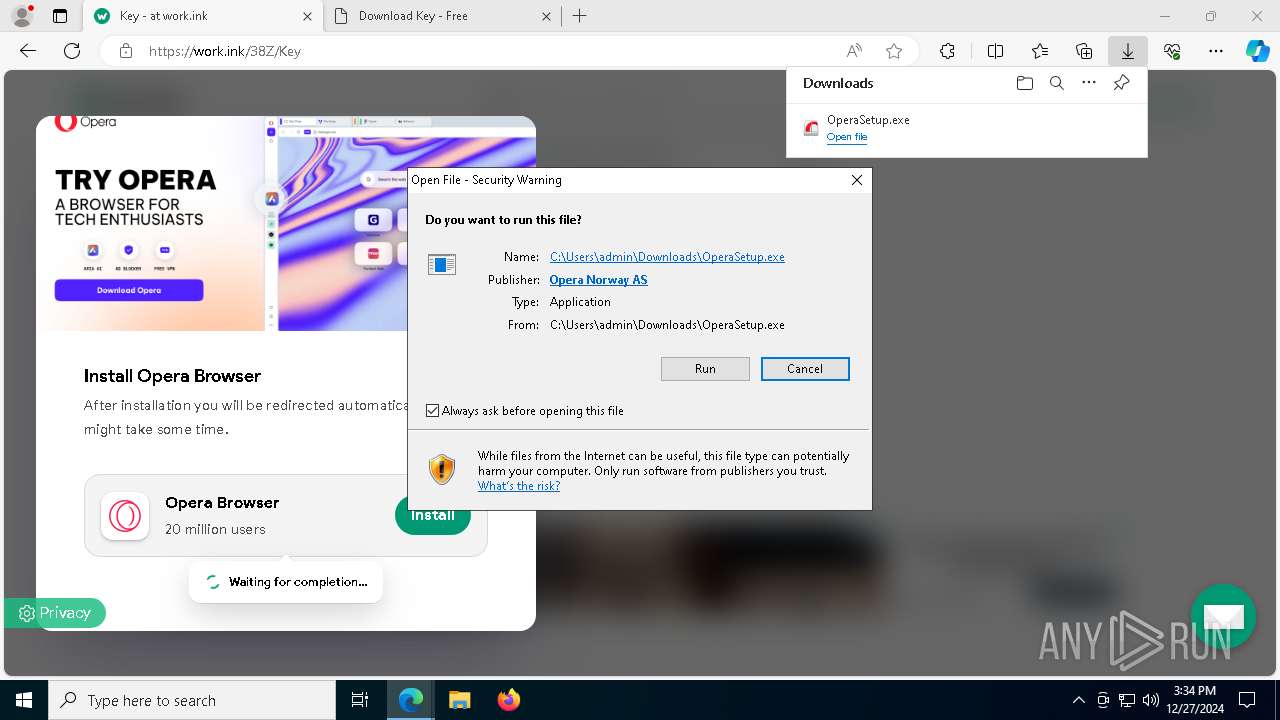Open a new browser tab
The width and height of the screenshot is (1280, 720).
pos(580,16)
